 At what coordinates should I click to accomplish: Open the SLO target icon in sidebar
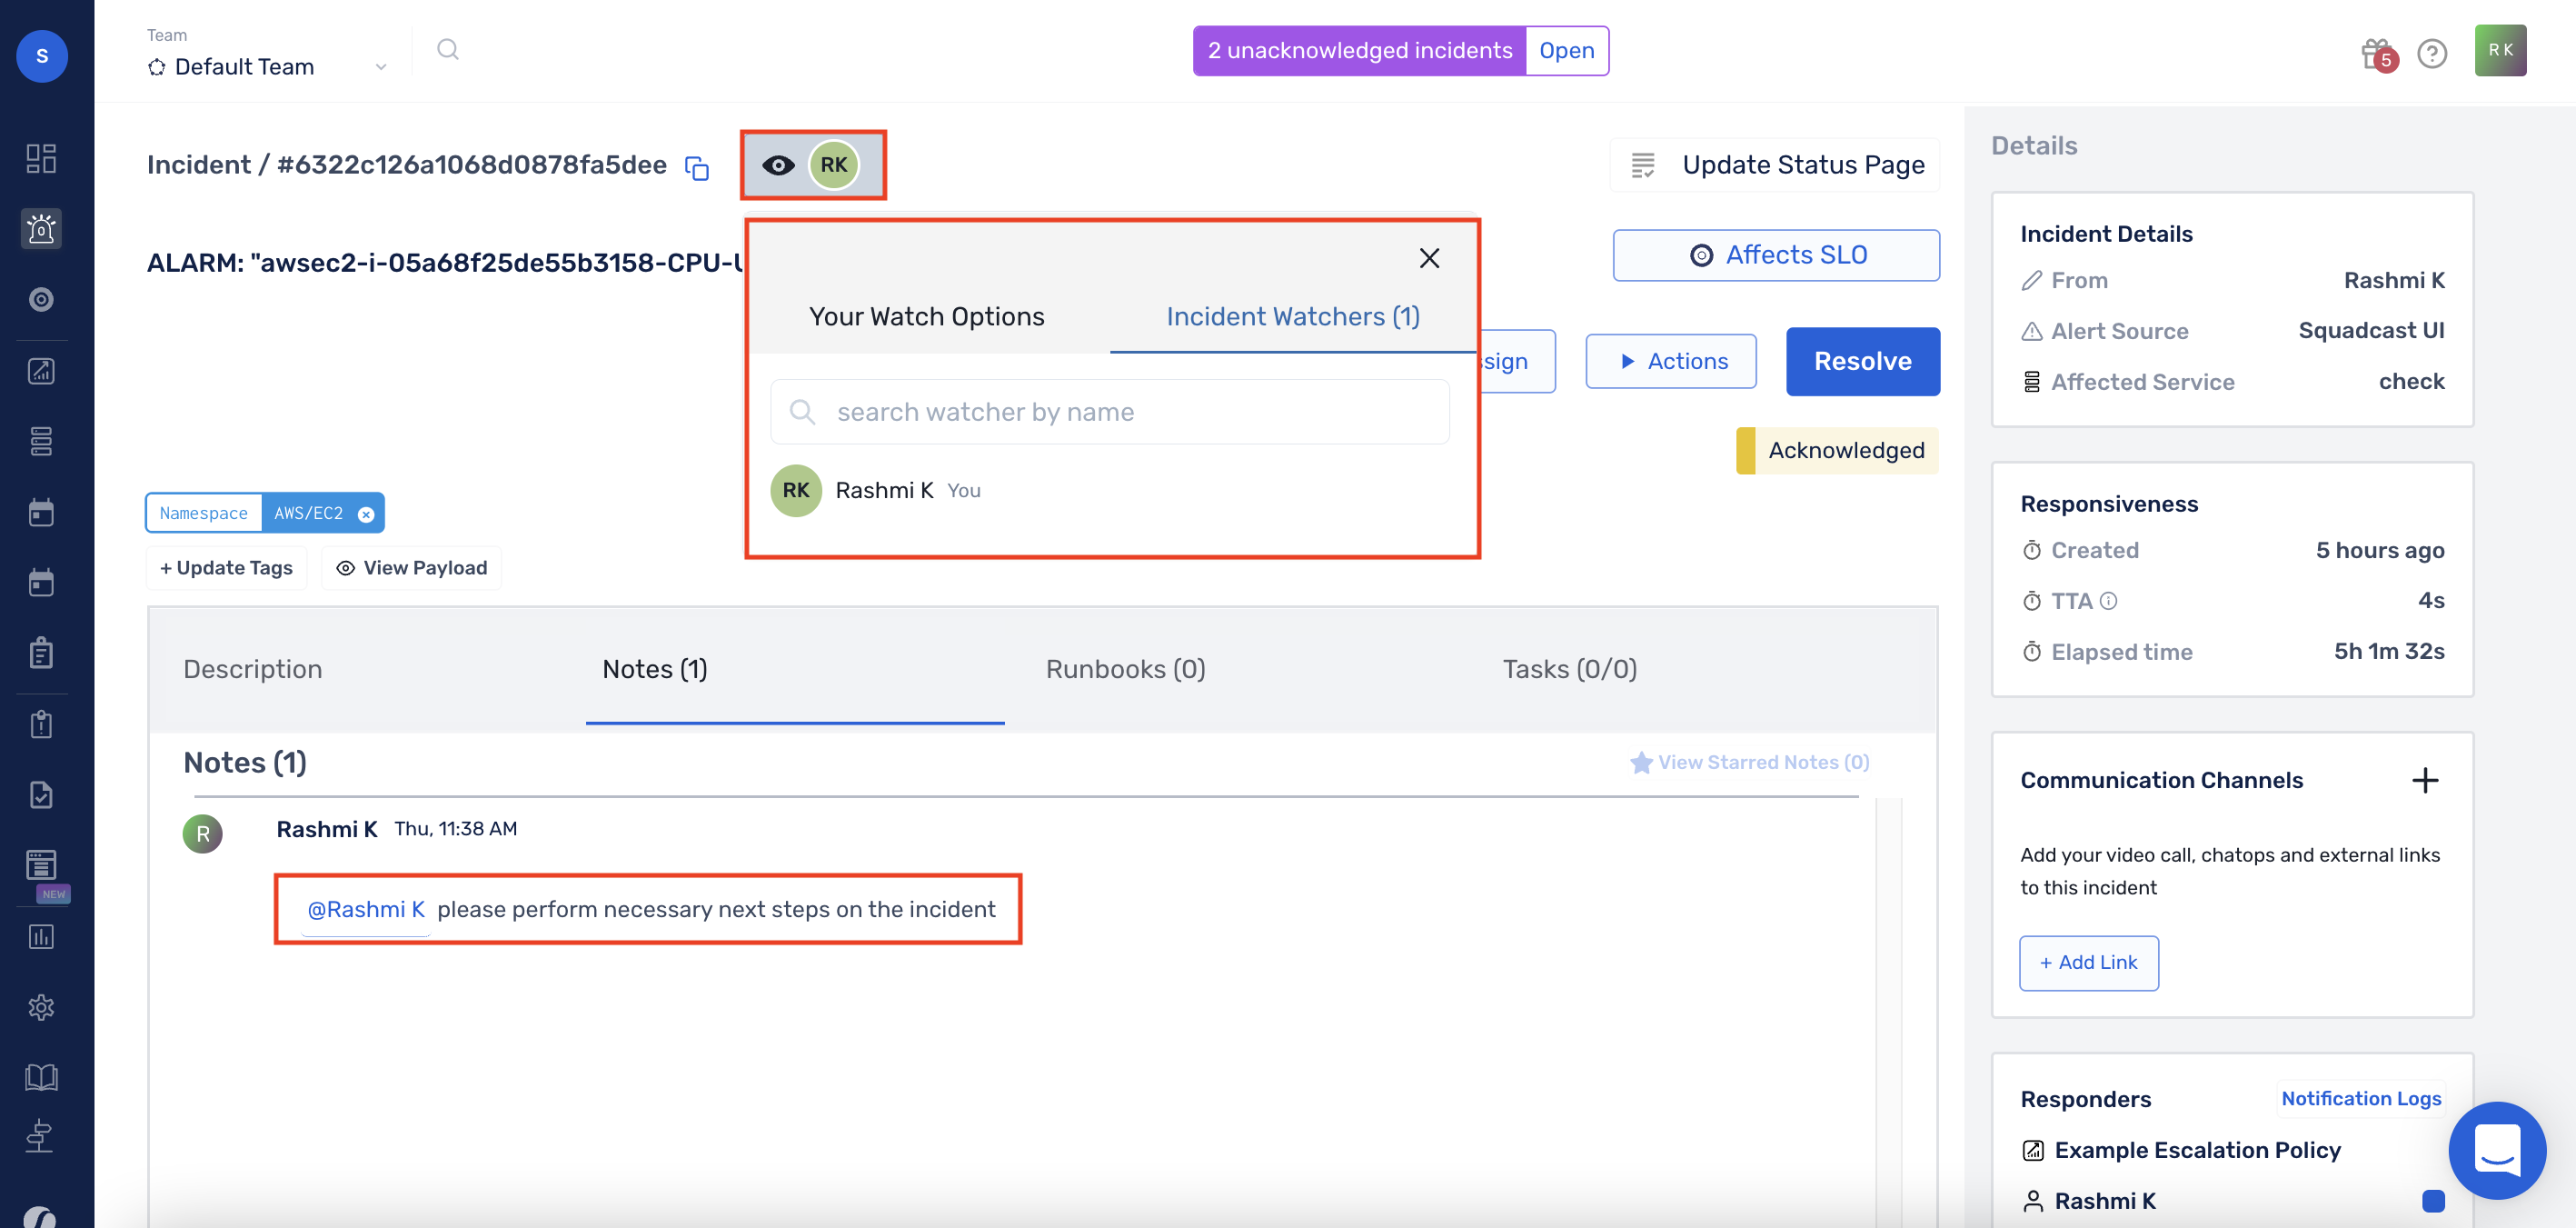point(41,299)
